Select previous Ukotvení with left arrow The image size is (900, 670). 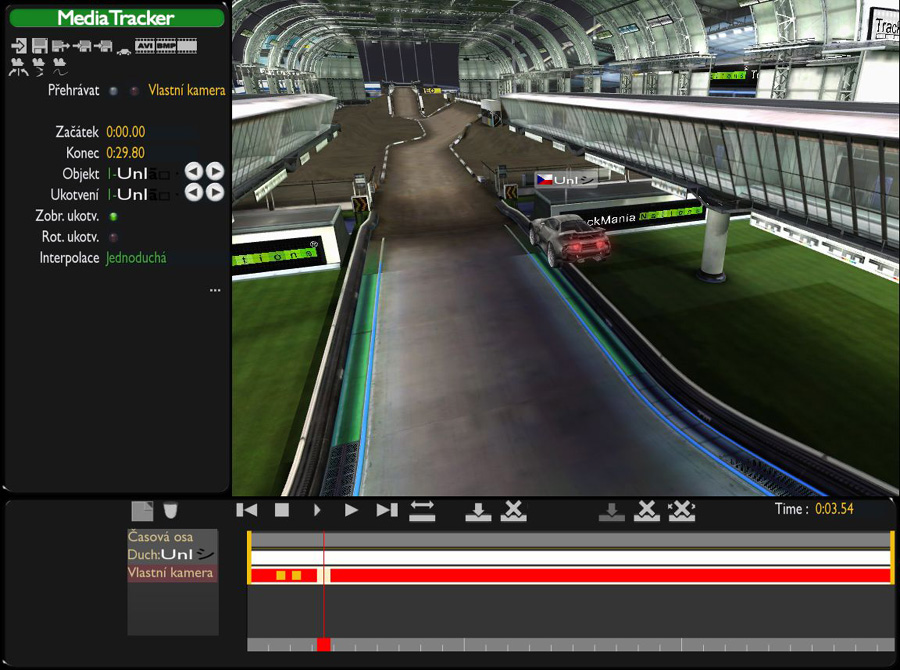pos(194,192)
